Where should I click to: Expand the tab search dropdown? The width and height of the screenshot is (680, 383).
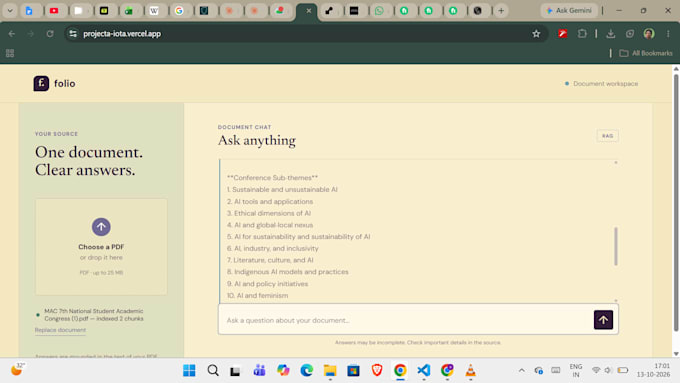(10, 10)
